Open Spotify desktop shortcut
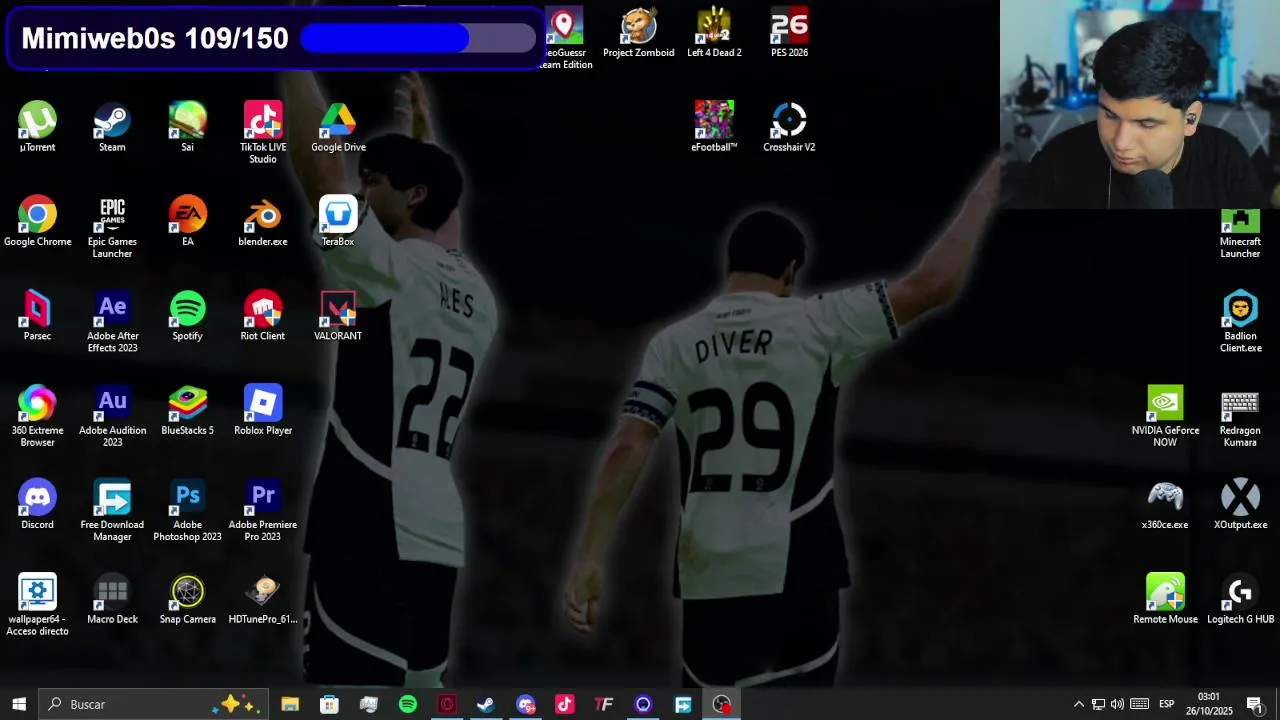Viewport: 1280px width, 720px height. 187,316
